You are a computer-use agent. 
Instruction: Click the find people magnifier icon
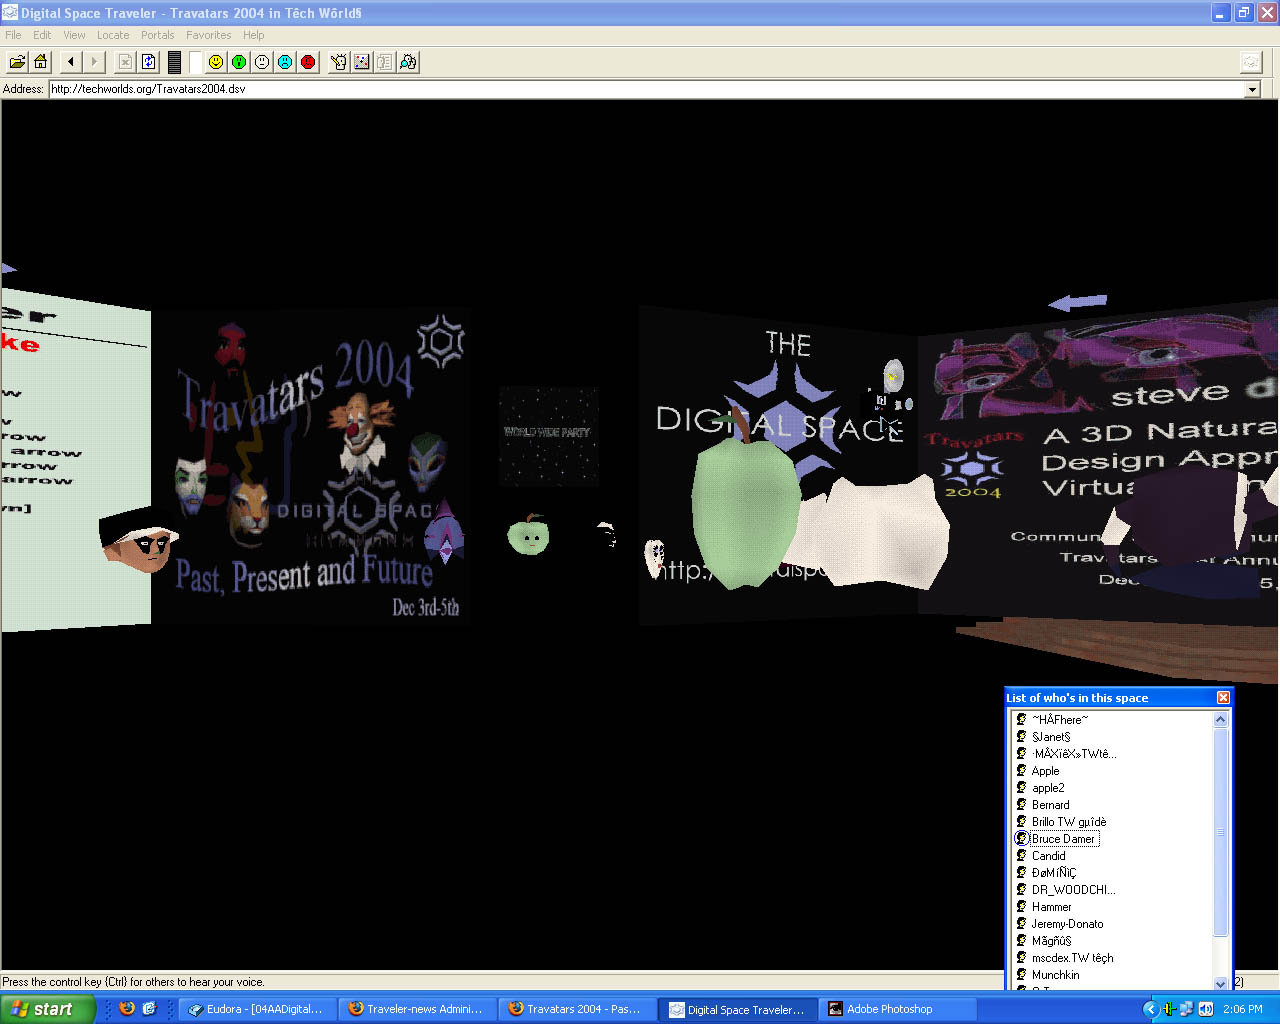pos(408,62)
